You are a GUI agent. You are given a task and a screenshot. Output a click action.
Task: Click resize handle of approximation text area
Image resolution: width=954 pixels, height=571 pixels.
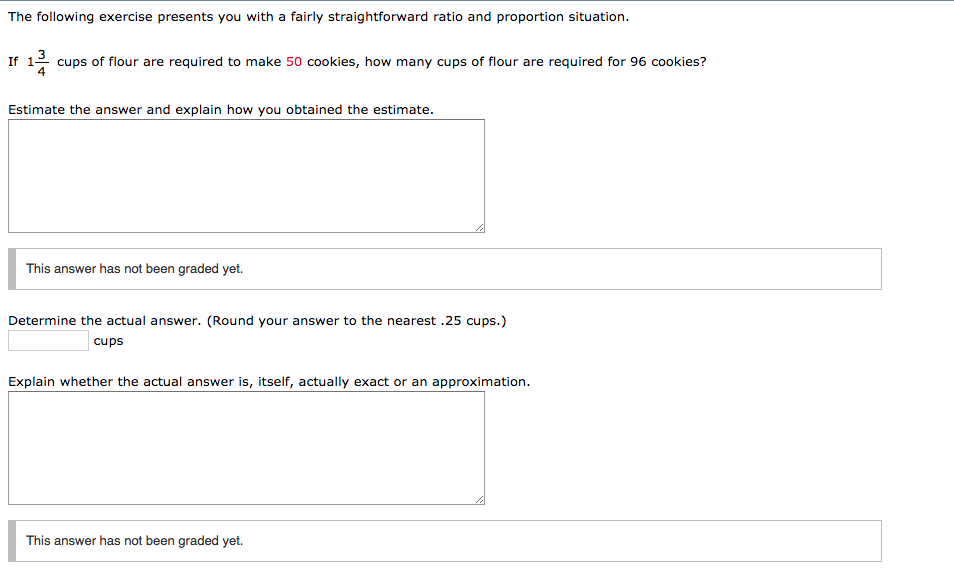(479, 500)
